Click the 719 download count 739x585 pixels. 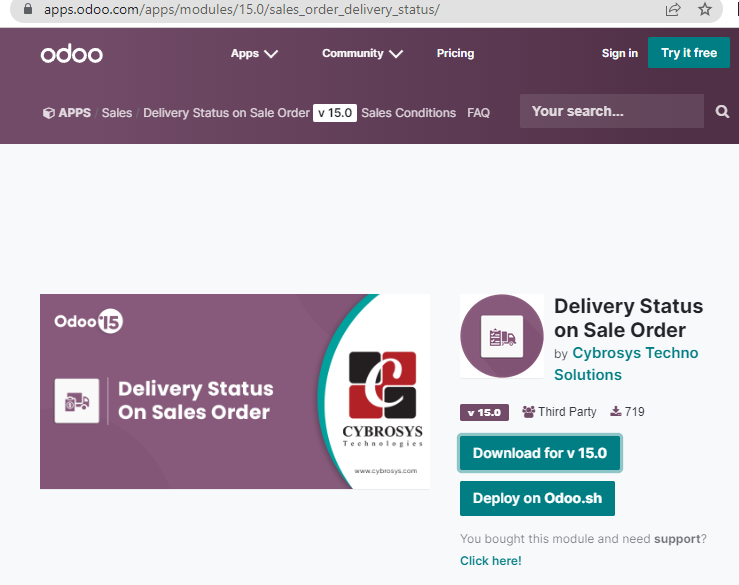[x=634, y=412]
